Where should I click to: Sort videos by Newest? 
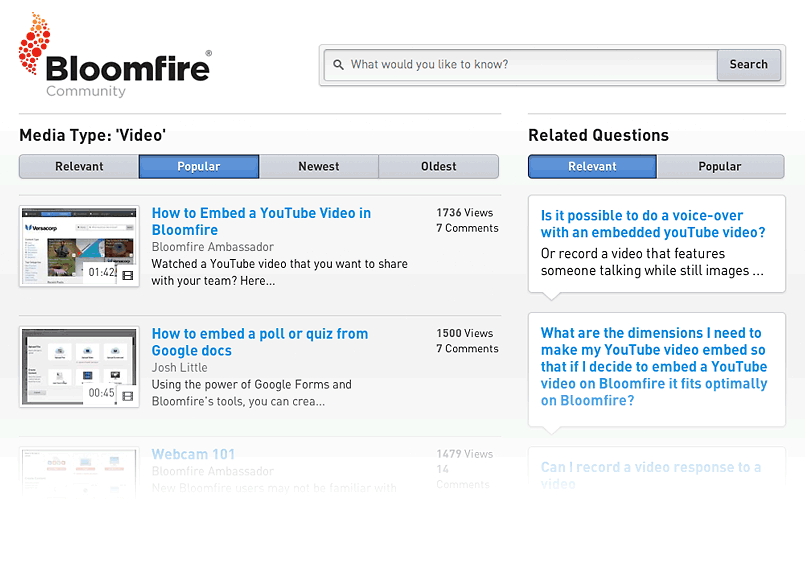pyautogui.click(x=319, y=167)
